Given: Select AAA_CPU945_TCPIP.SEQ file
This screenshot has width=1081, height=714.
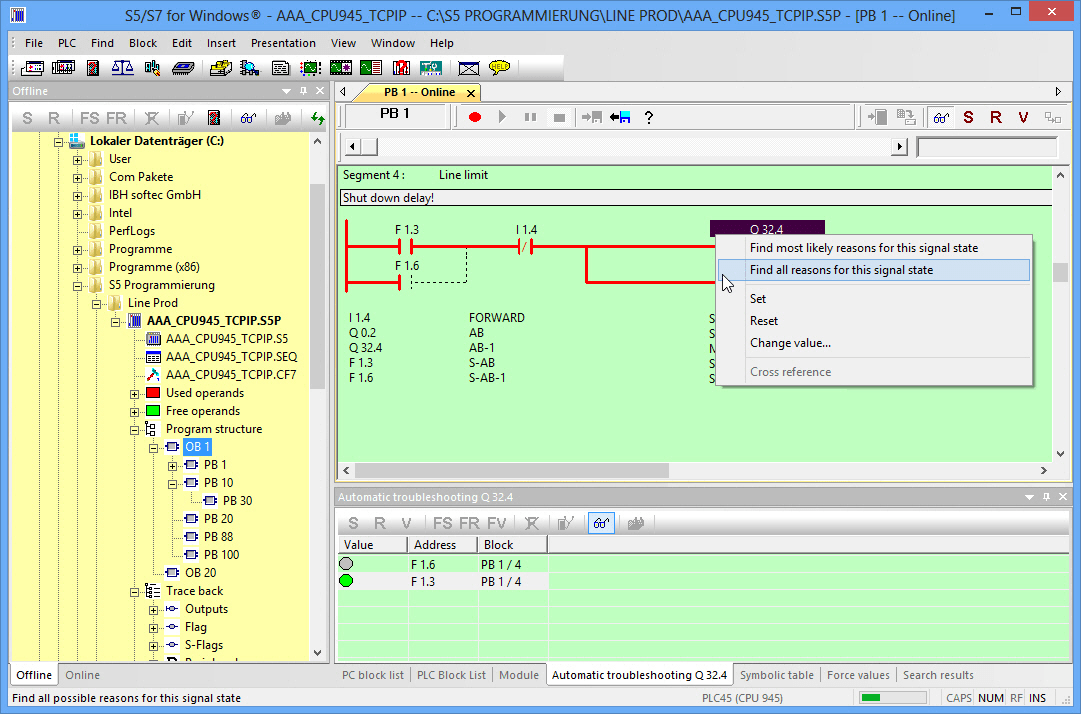Looking at the screenshot, I should [231, 357].
